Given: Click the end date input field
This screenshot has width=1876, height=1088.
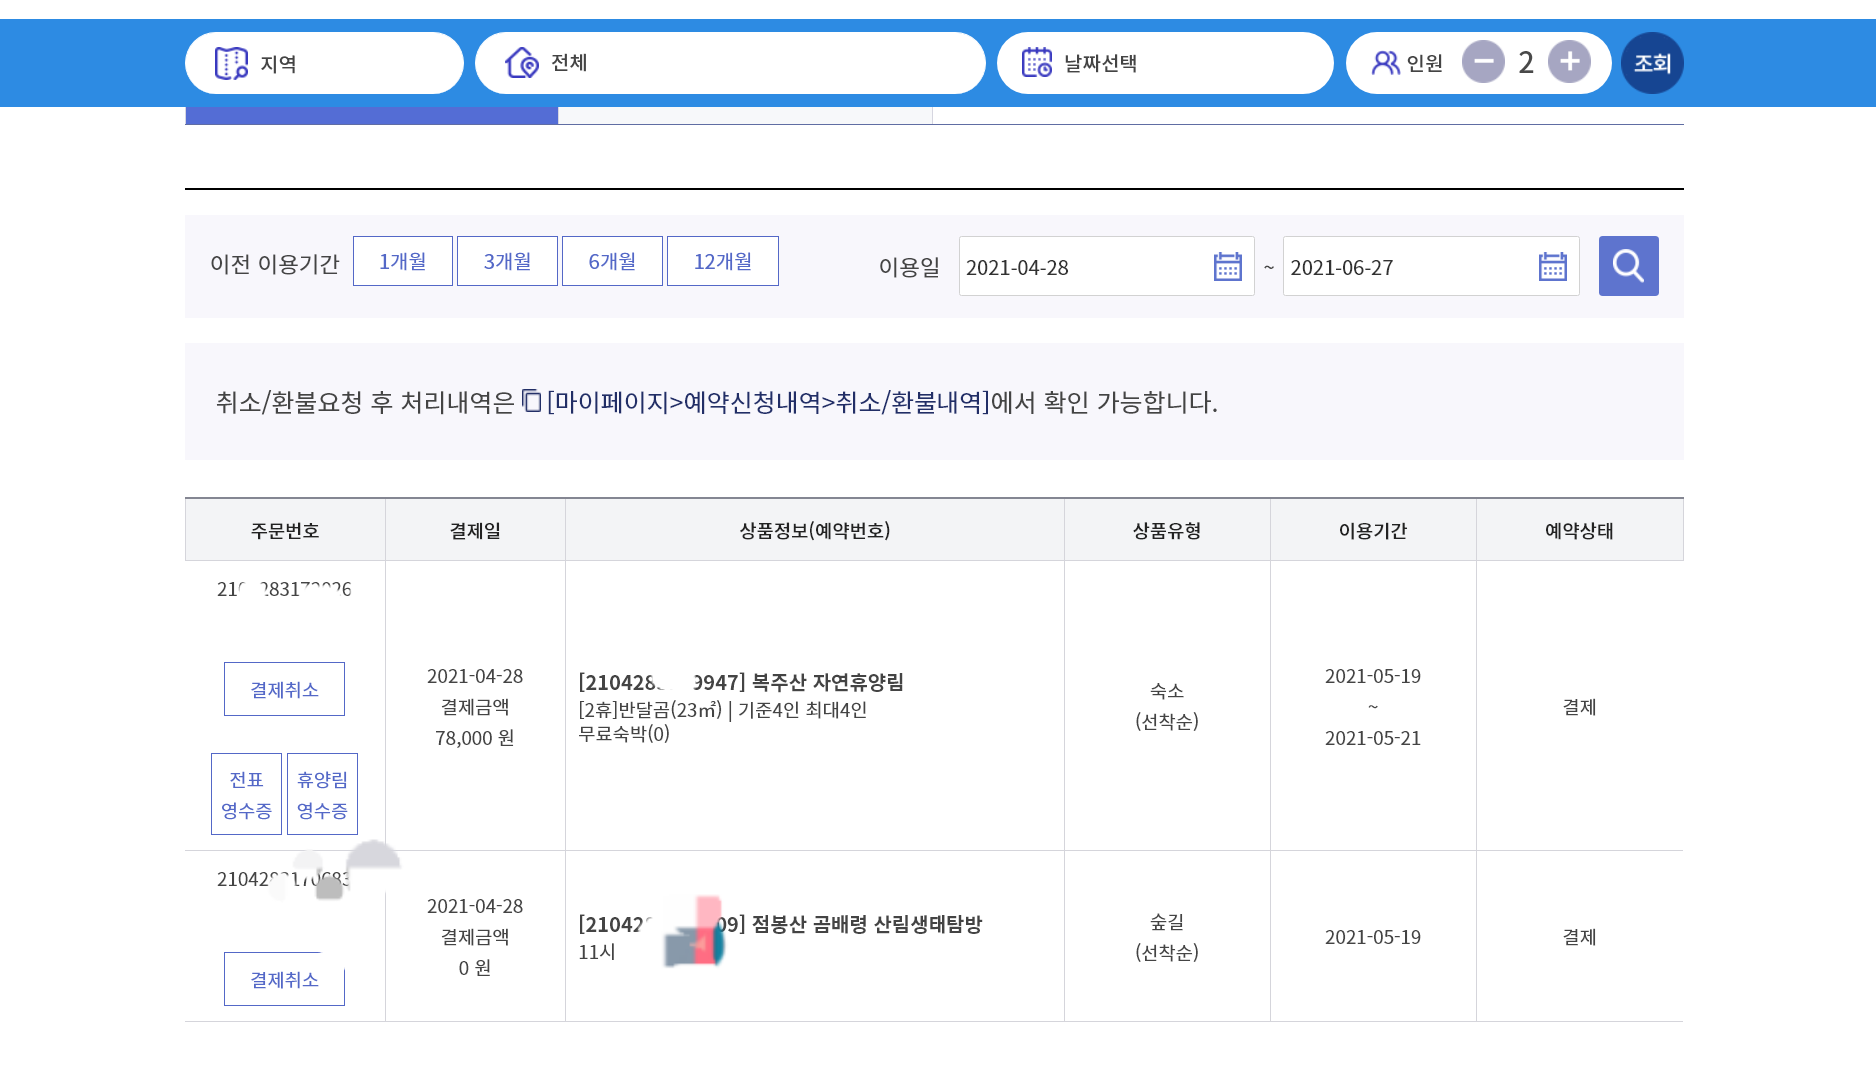Looking at the screenshot, I should point(1431,266).
